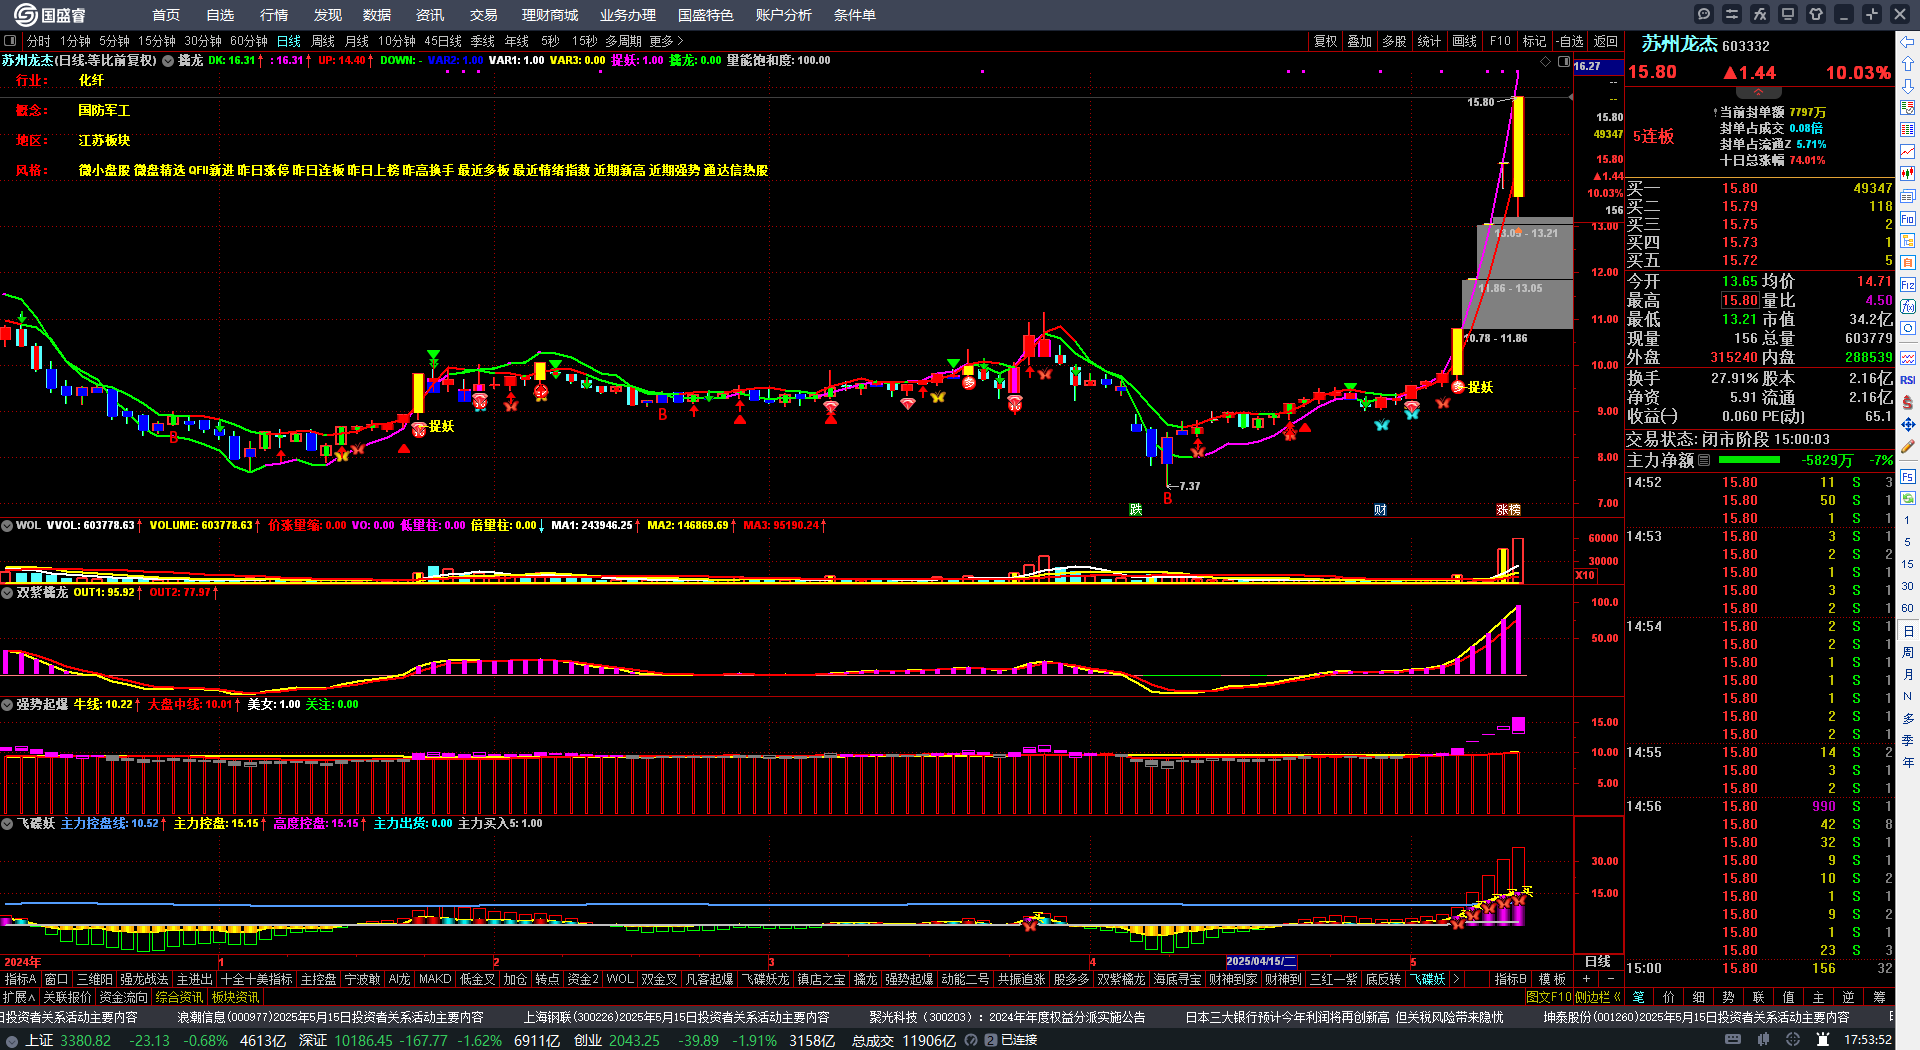
Task: Switch to the 周线 period tab
Action: point(323,41)
